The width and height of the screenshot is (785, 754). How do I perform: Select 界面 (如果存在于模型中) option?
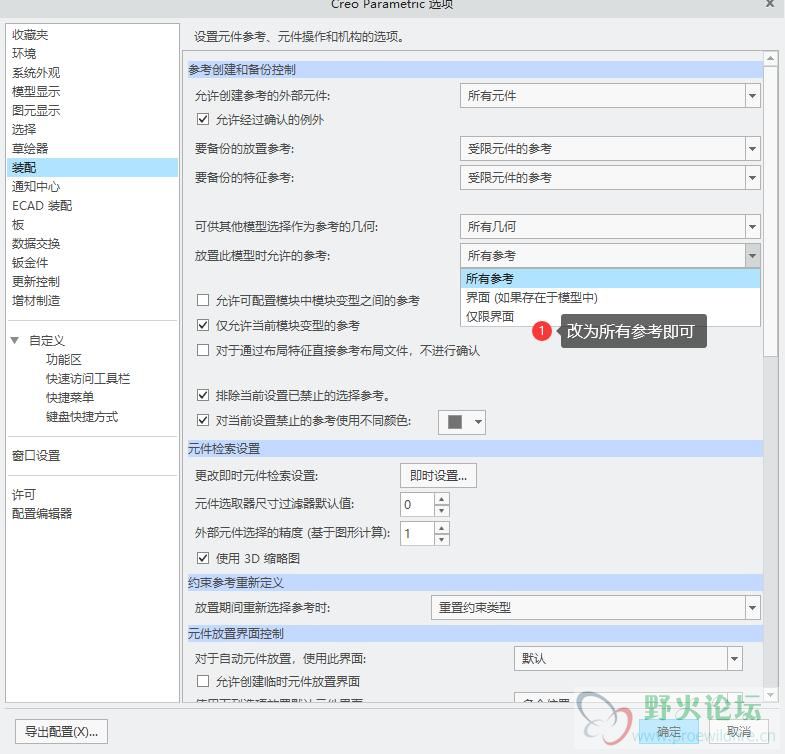point(610,297)
